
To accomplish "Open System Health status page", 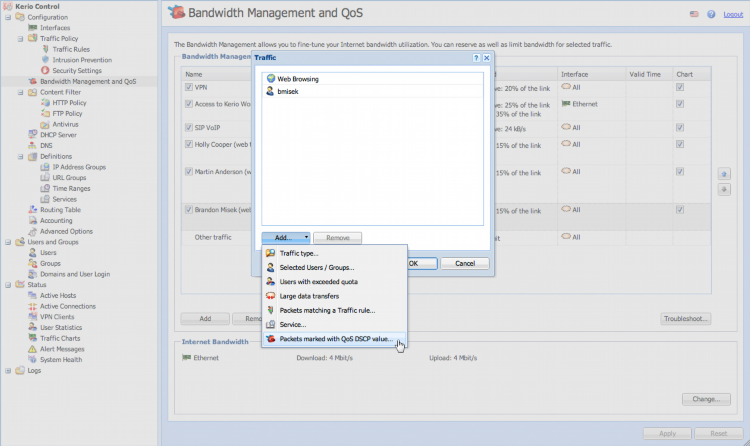I will 61,360.
